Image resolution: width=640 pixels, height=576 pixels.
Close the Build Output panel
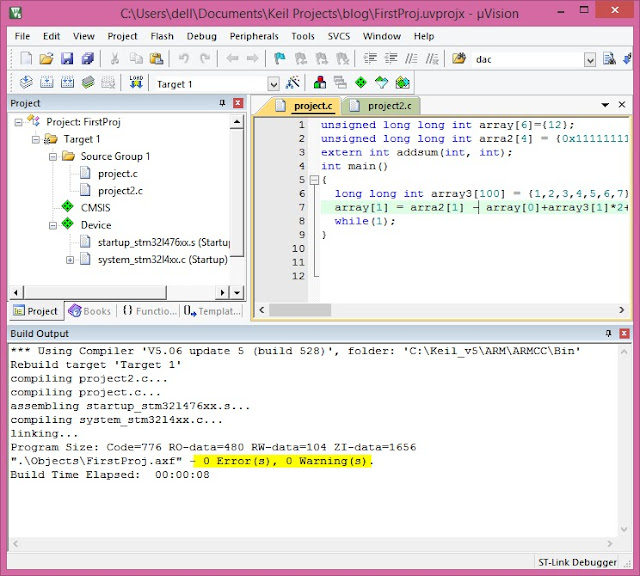(624, 334)
